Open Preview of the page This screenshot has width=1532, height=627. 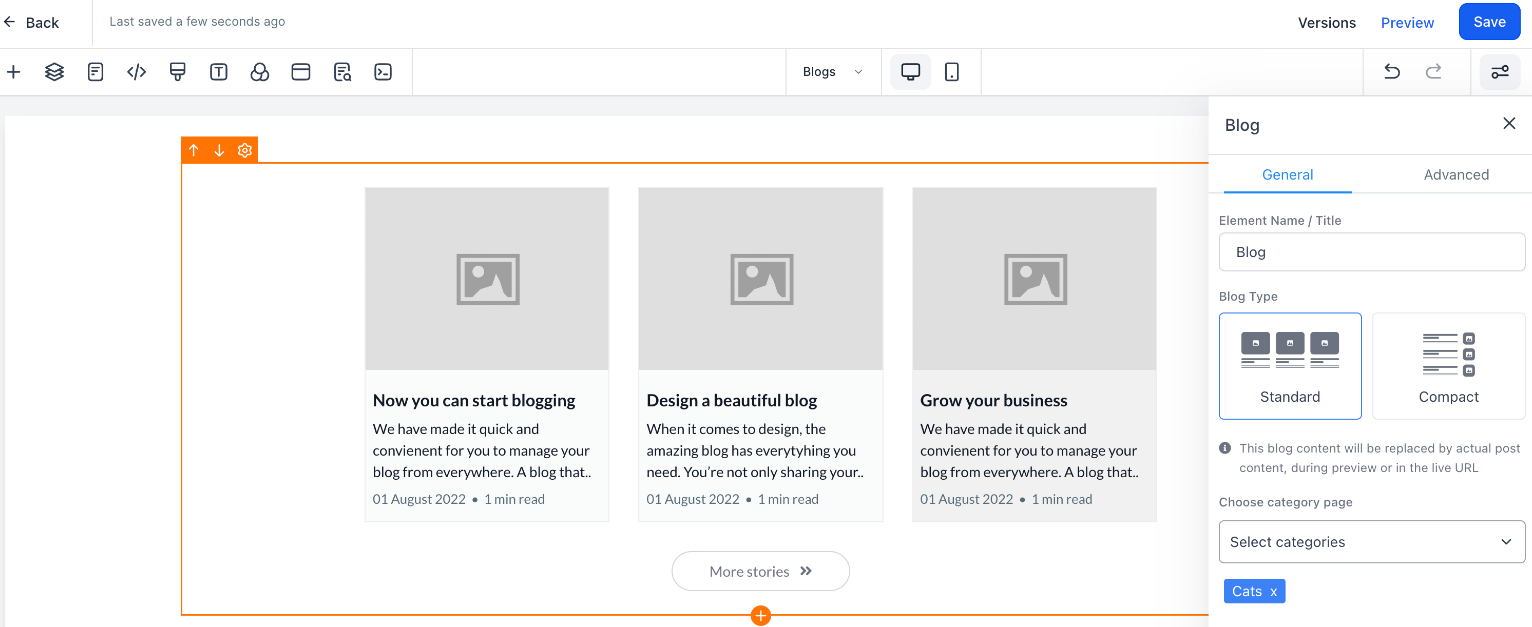(1407, 22)
